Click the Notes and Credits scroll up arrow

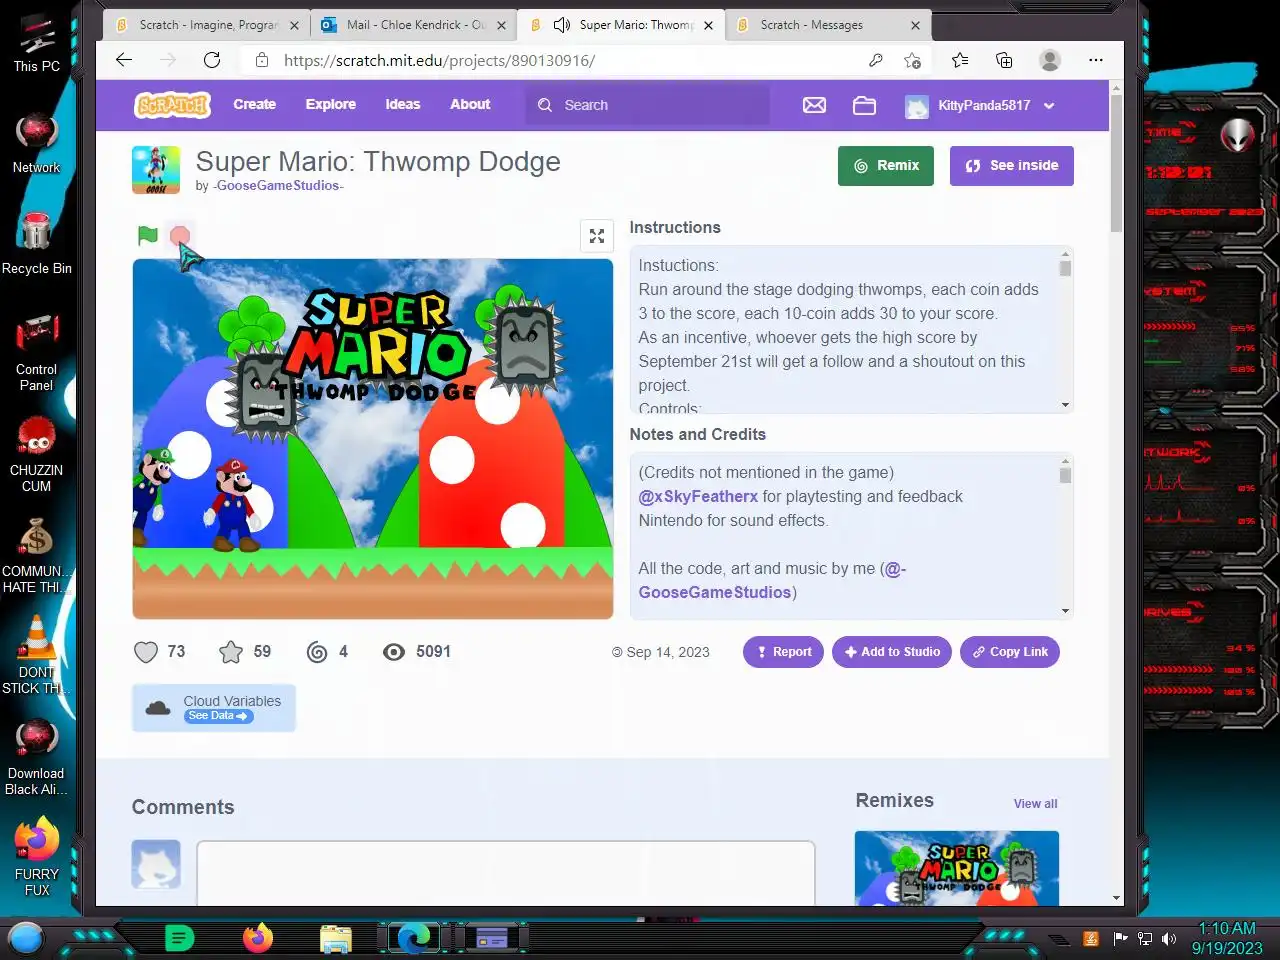(1065, 461)
